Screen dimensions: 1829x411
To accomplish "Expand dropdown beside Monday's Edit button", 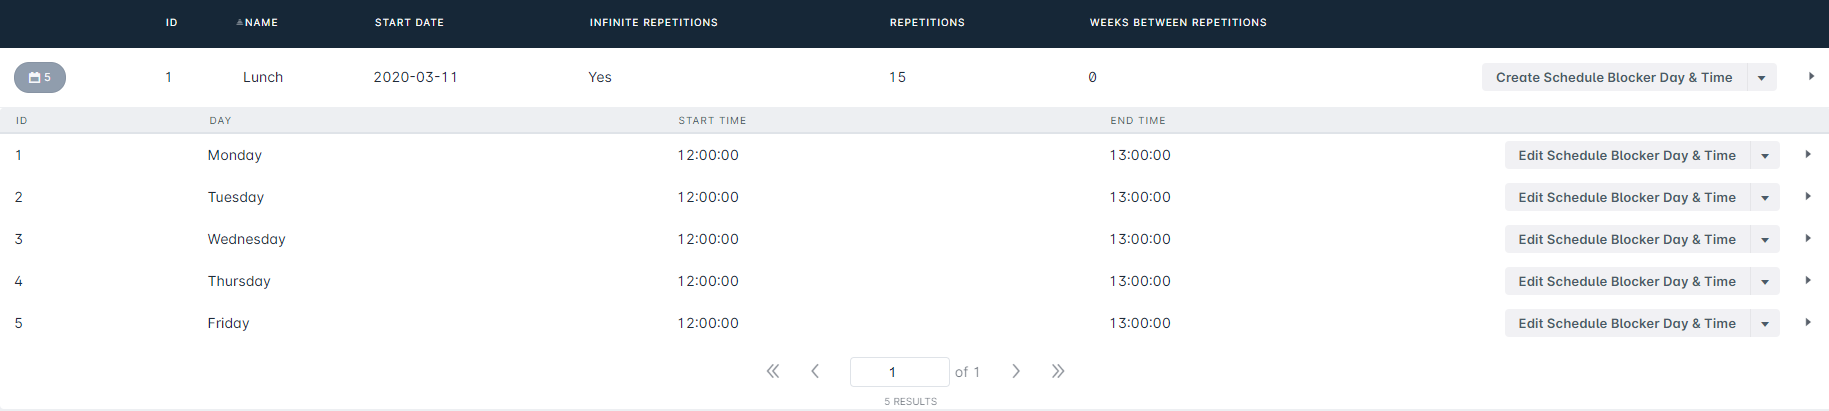I will click(x=1765, y=155).
